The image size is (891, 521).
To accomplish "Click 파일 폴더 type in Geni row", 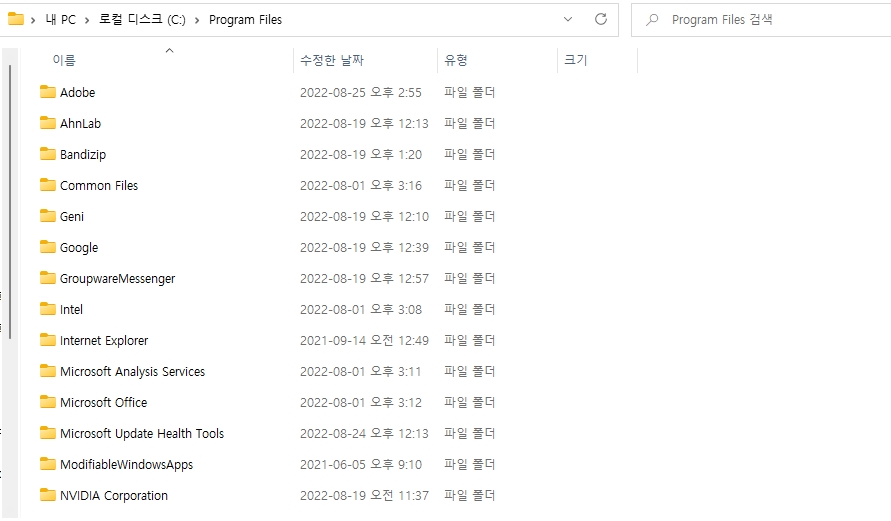I will click(x=469, y=216).
